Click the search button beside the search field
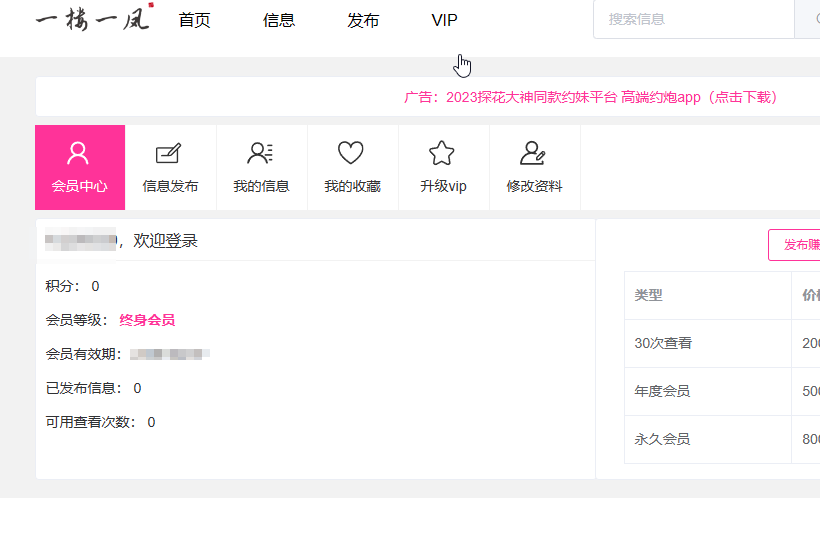This screenshot has width=820, height=541. tap(808, 19)
